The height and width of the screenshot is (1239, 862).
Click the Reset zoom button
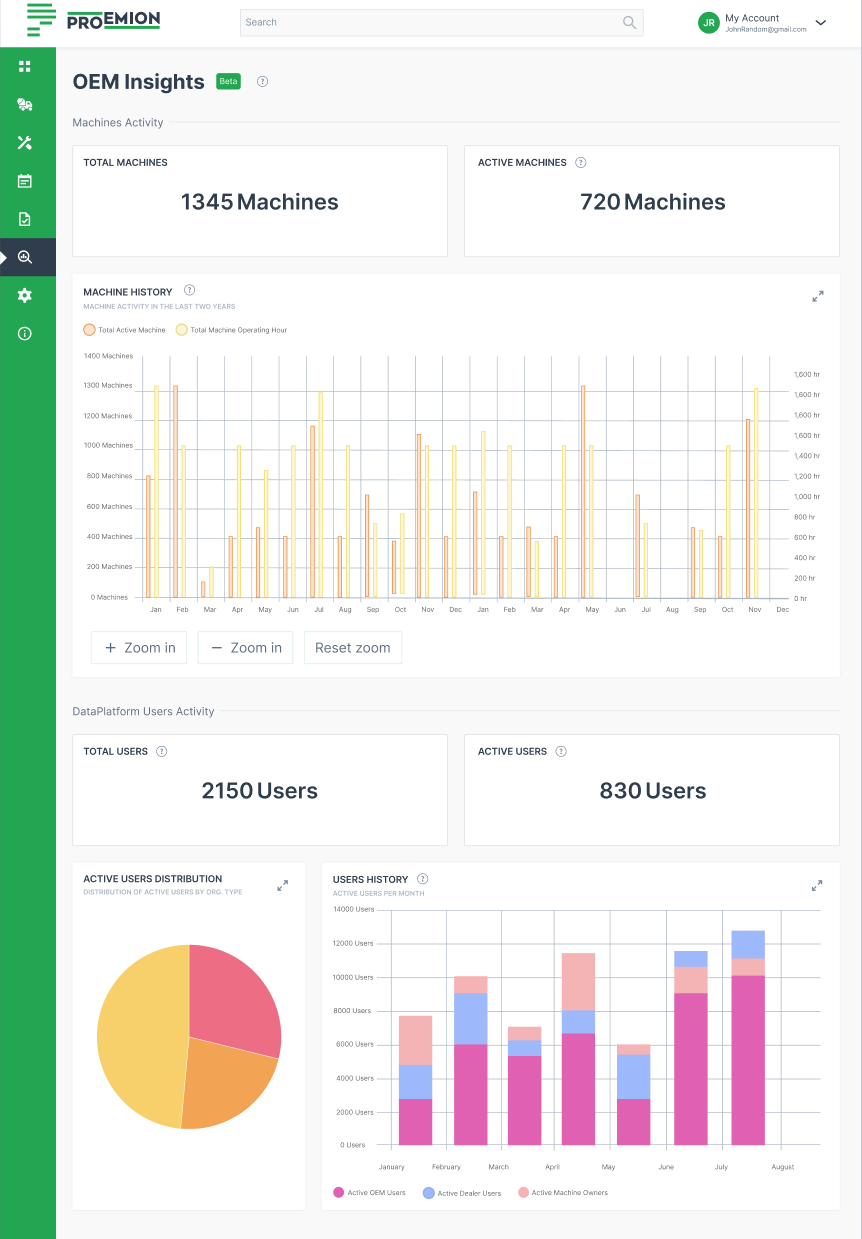click(x=353, y=648)
